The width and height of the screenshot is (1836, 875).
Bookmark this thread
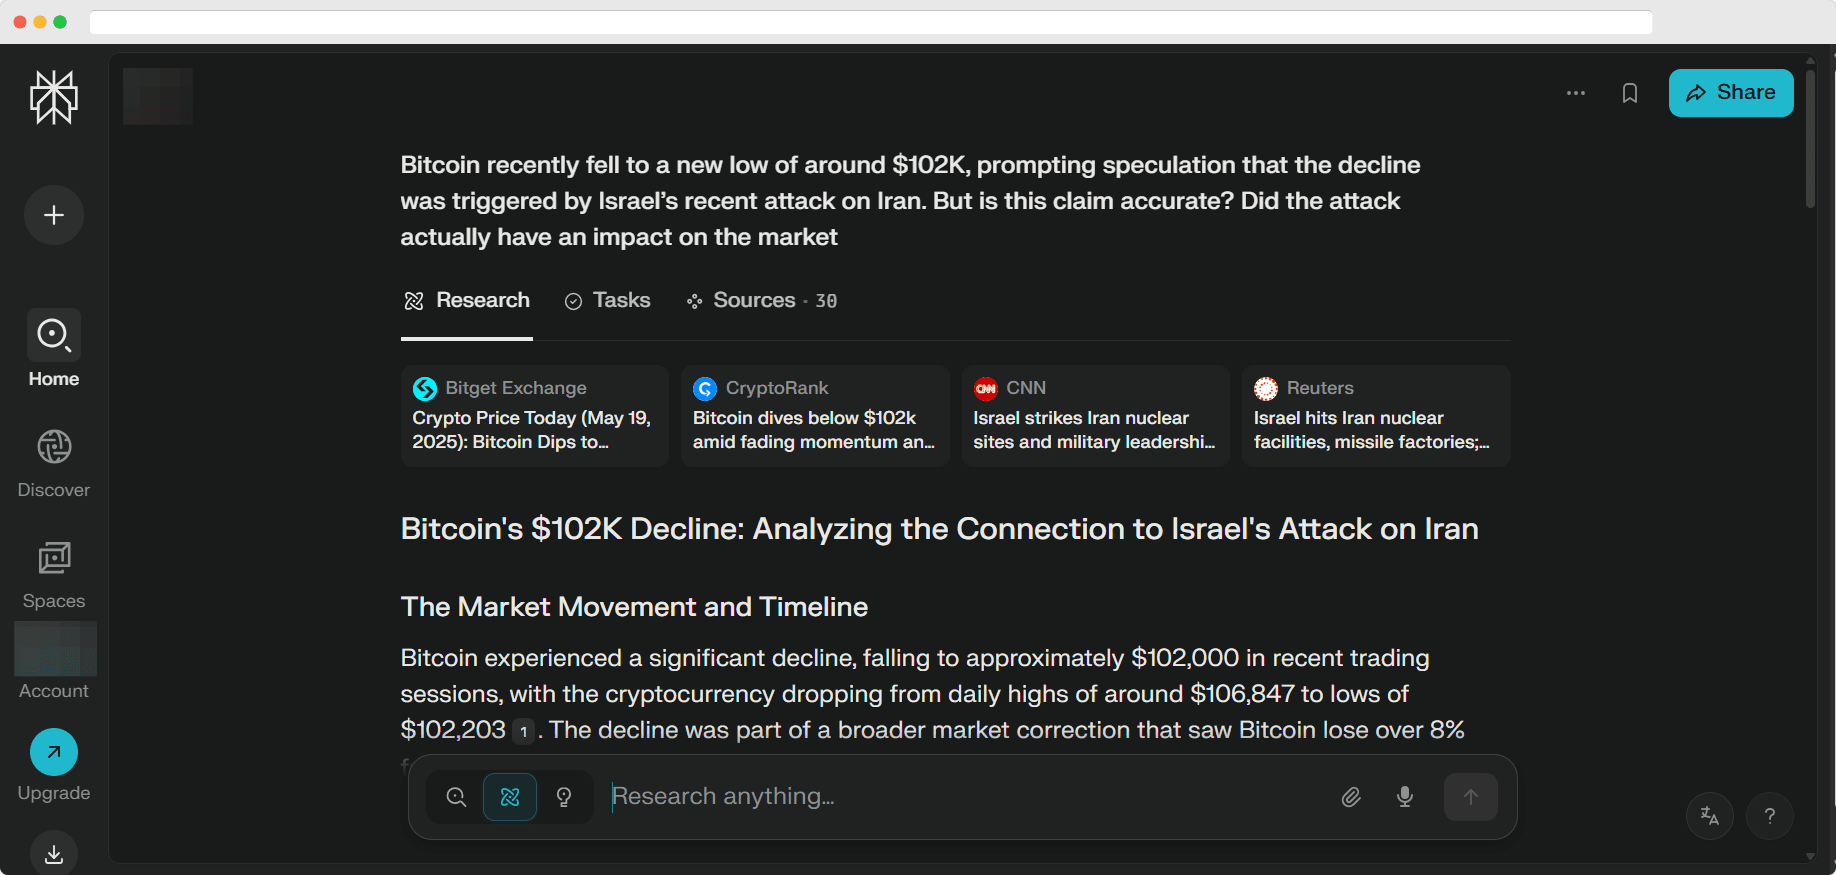[x=1630, y=93]
